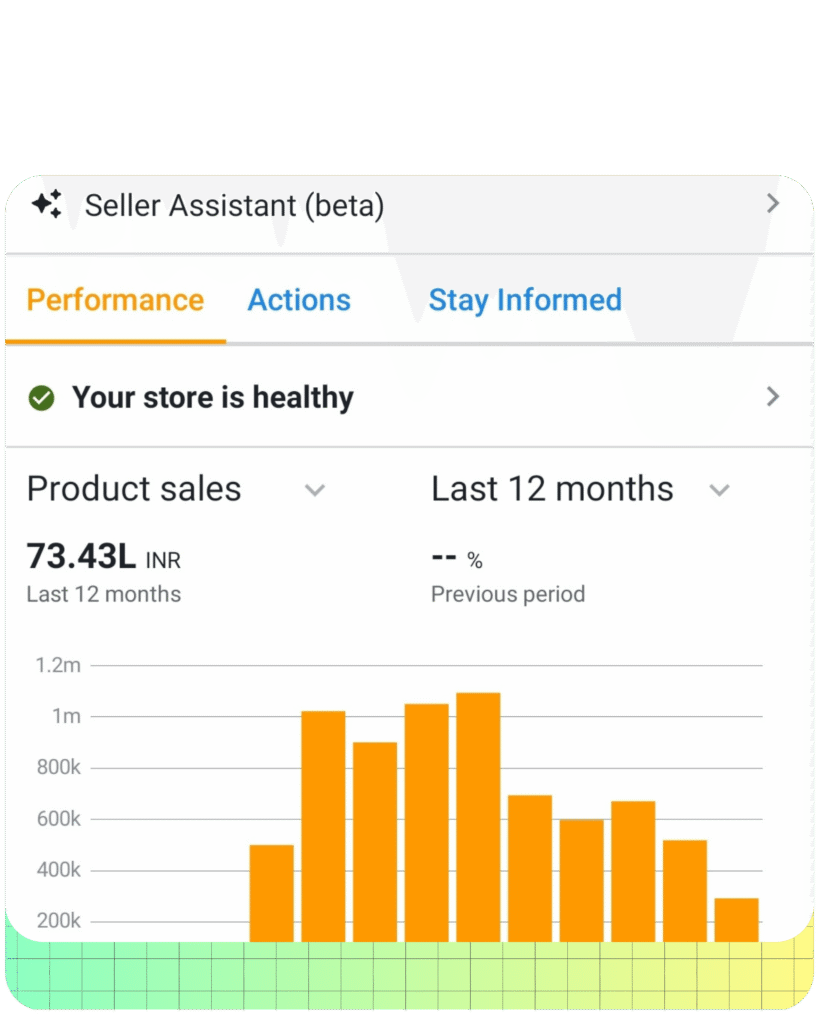The height and width of the screenshot is (1024, 819).
Task: Click the Product sales label text
Action: coord(134,489)
